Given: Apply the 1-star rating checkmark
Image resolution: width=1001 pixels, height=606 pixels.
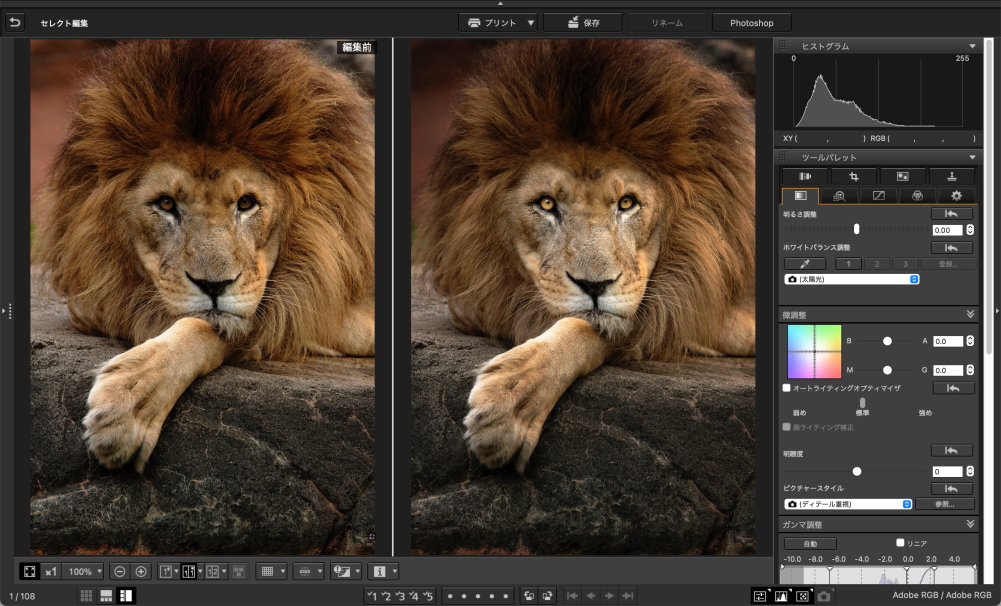Looking at the screenshot, I should tap(372, 596).
